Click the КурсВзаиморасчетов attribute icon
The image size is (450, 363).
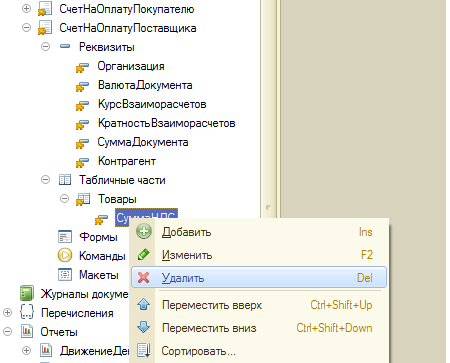tap(82, 105)
